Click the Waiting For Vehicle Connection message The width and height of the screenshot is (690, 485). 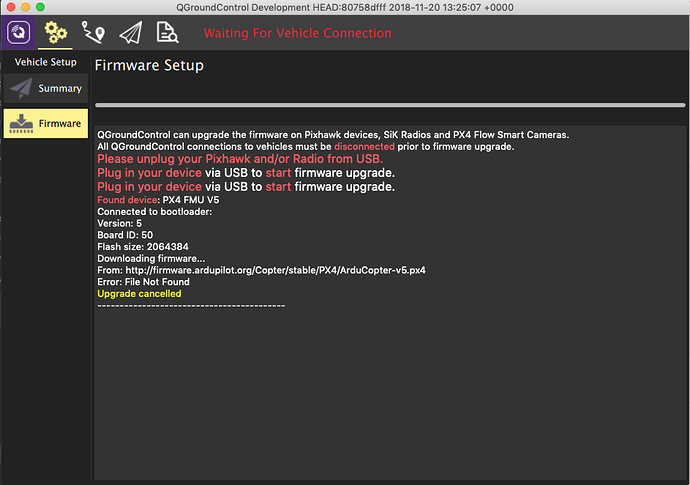click(x=297, y=33)
